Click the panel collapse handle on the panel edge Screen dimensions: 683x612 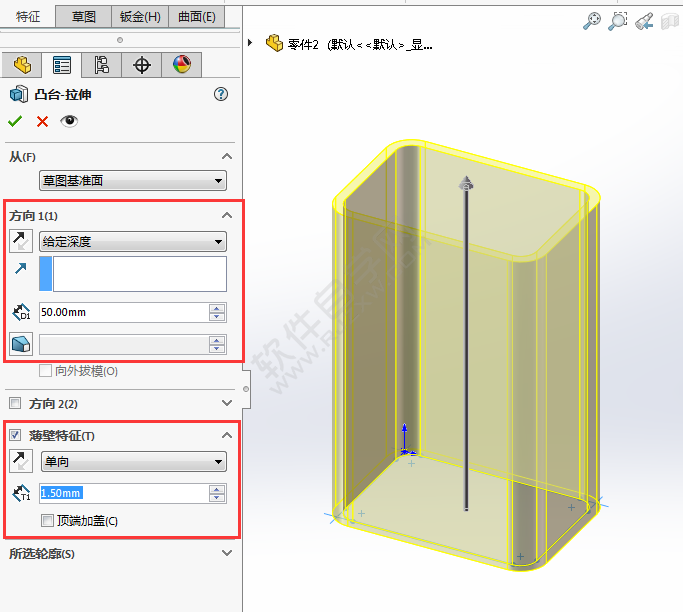point(246,389)
